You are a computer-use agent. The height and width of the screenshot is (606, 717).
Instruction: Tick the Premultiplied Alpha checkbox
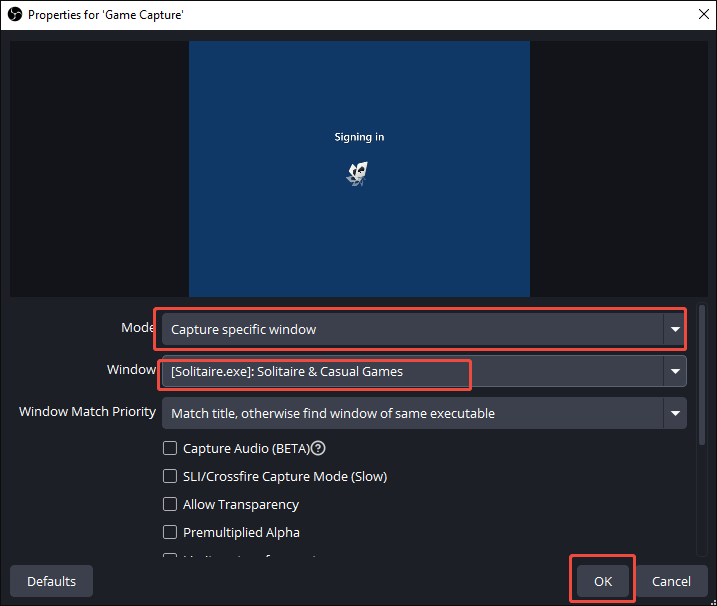tap(170, 532)
